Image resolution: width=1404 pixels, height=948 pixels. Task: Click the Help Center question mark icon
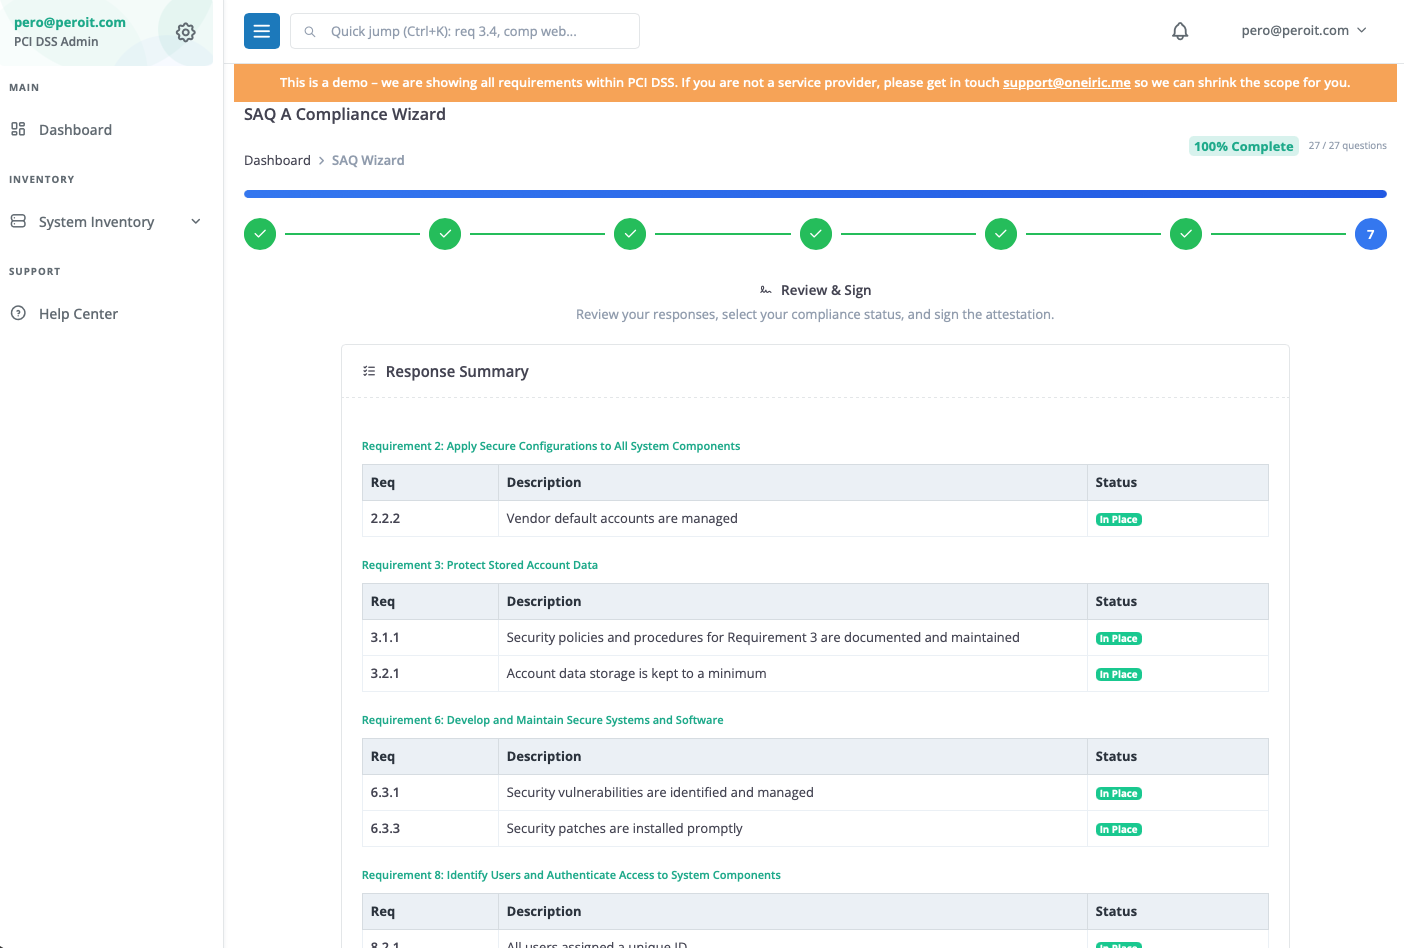18,313
